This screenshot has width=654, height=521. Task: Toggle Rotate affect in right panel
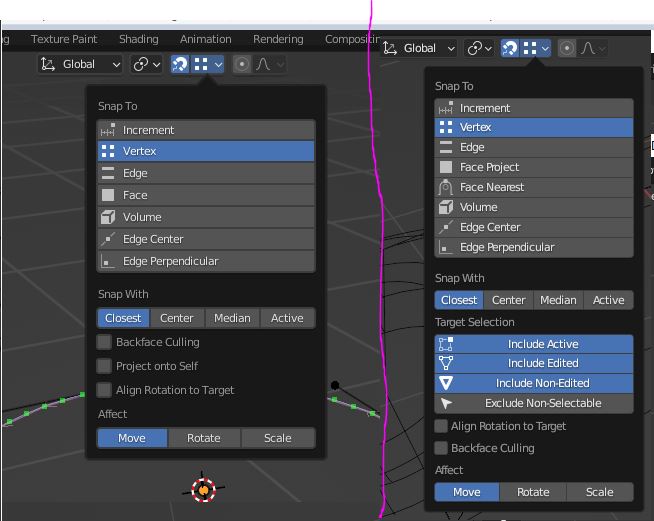533,492
